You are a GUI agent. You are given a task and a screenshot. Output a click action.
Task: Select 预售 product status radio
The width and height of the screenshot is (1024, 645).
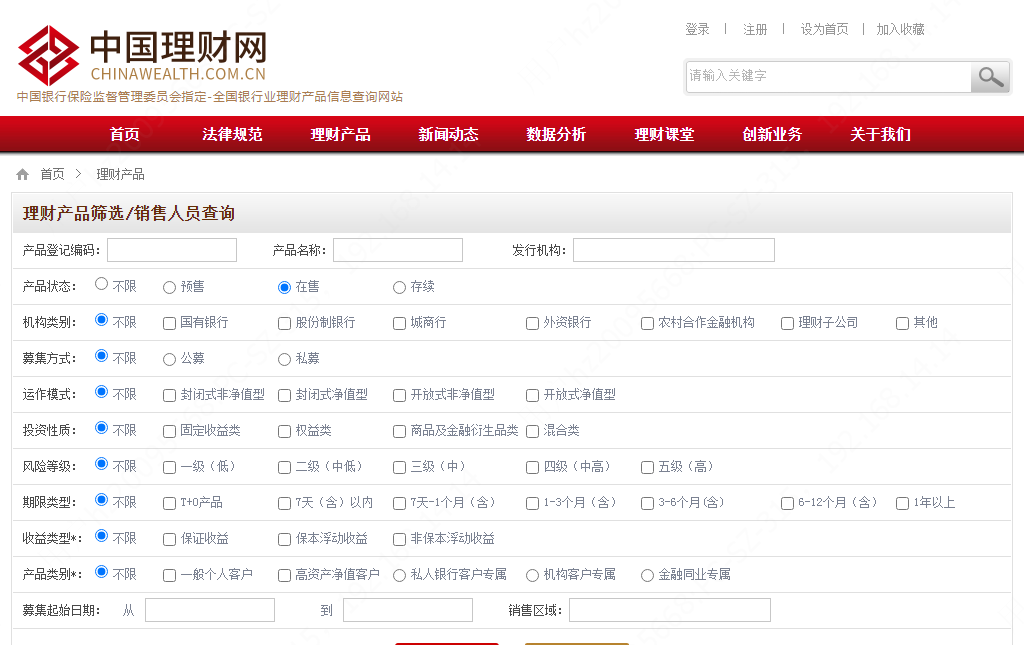[x=169, y=287]
